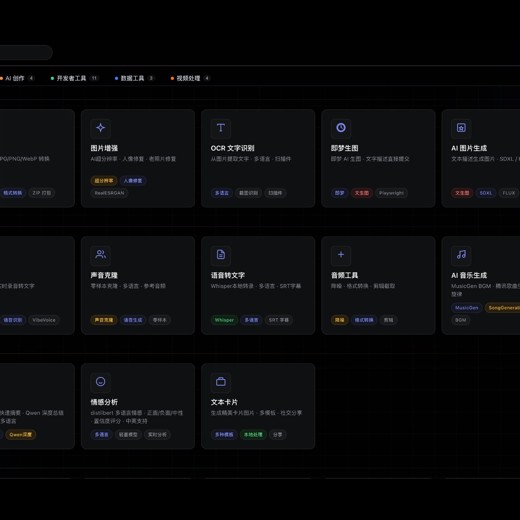Click the RealESRGAN tag
The image size is (520, 520).
coord(109,193)
